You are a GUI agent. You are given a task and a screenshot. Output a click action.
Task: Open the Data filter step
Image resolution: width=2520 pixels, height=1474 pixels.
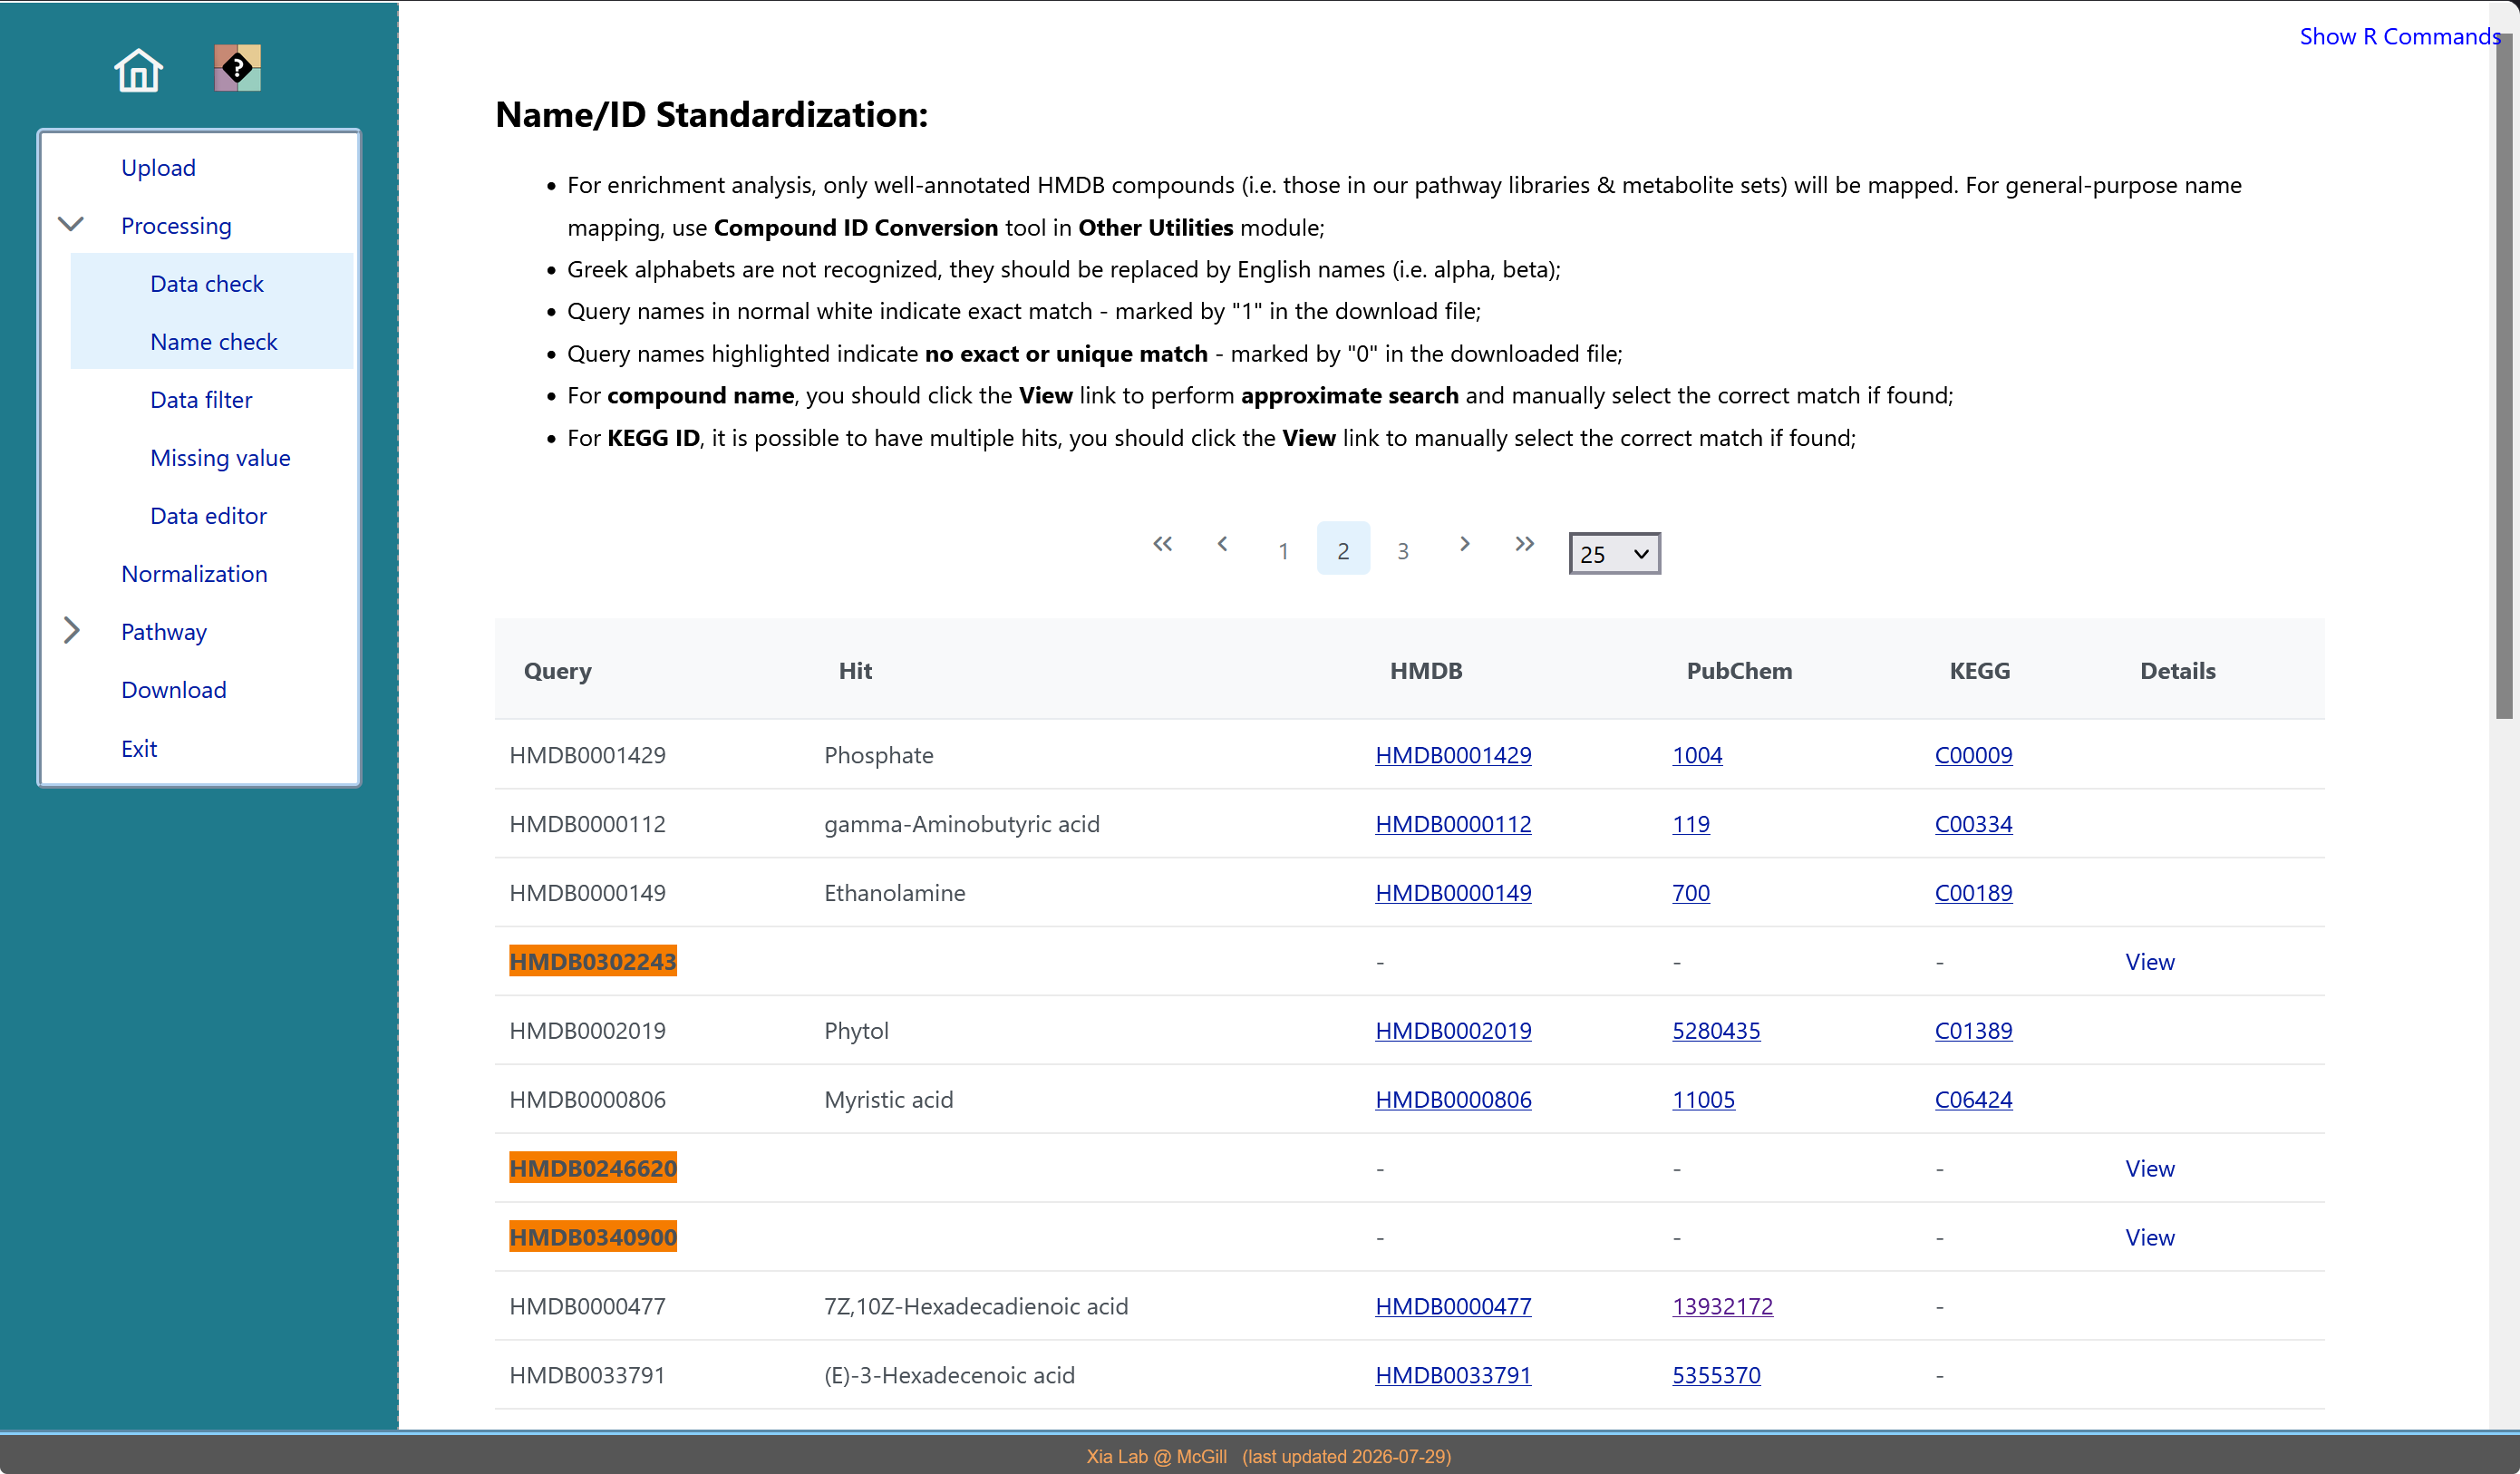tap(201, 399)
